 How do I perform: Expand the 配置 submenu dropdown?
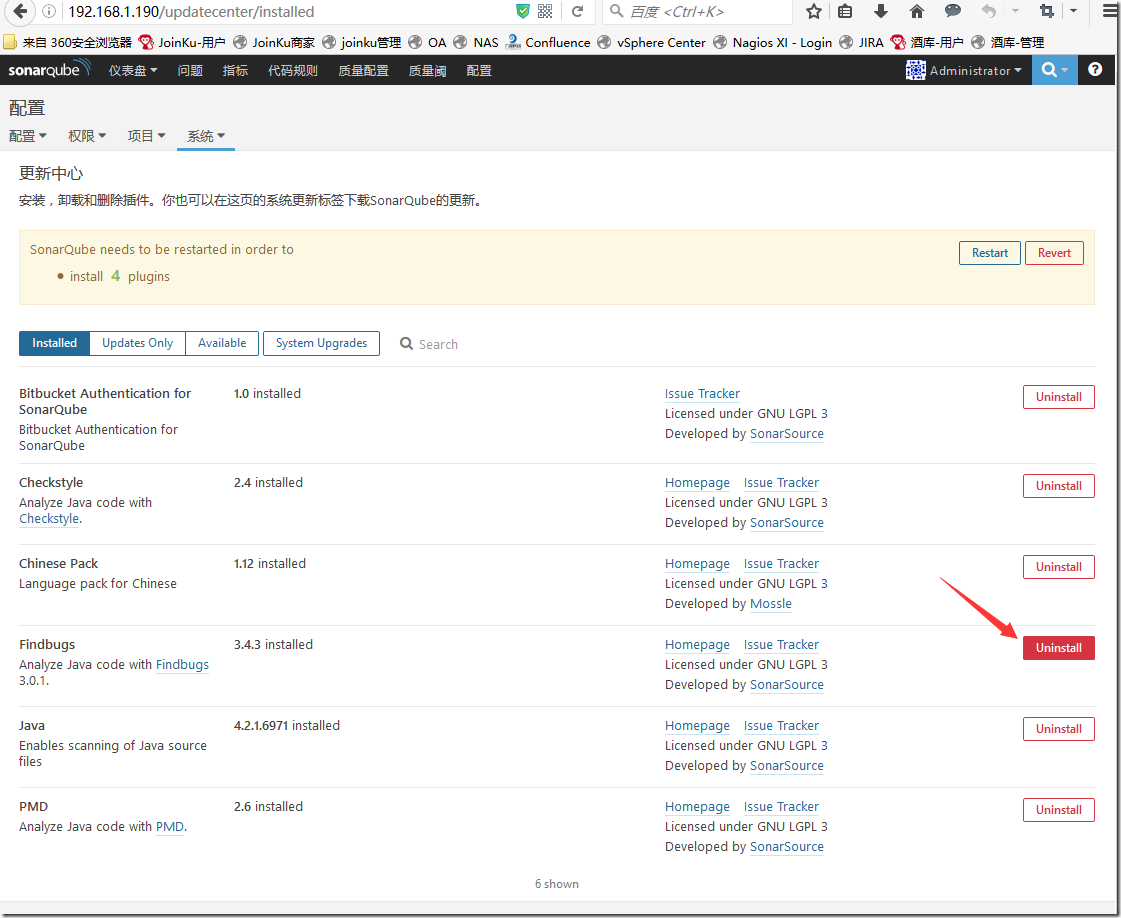(28, 136)
